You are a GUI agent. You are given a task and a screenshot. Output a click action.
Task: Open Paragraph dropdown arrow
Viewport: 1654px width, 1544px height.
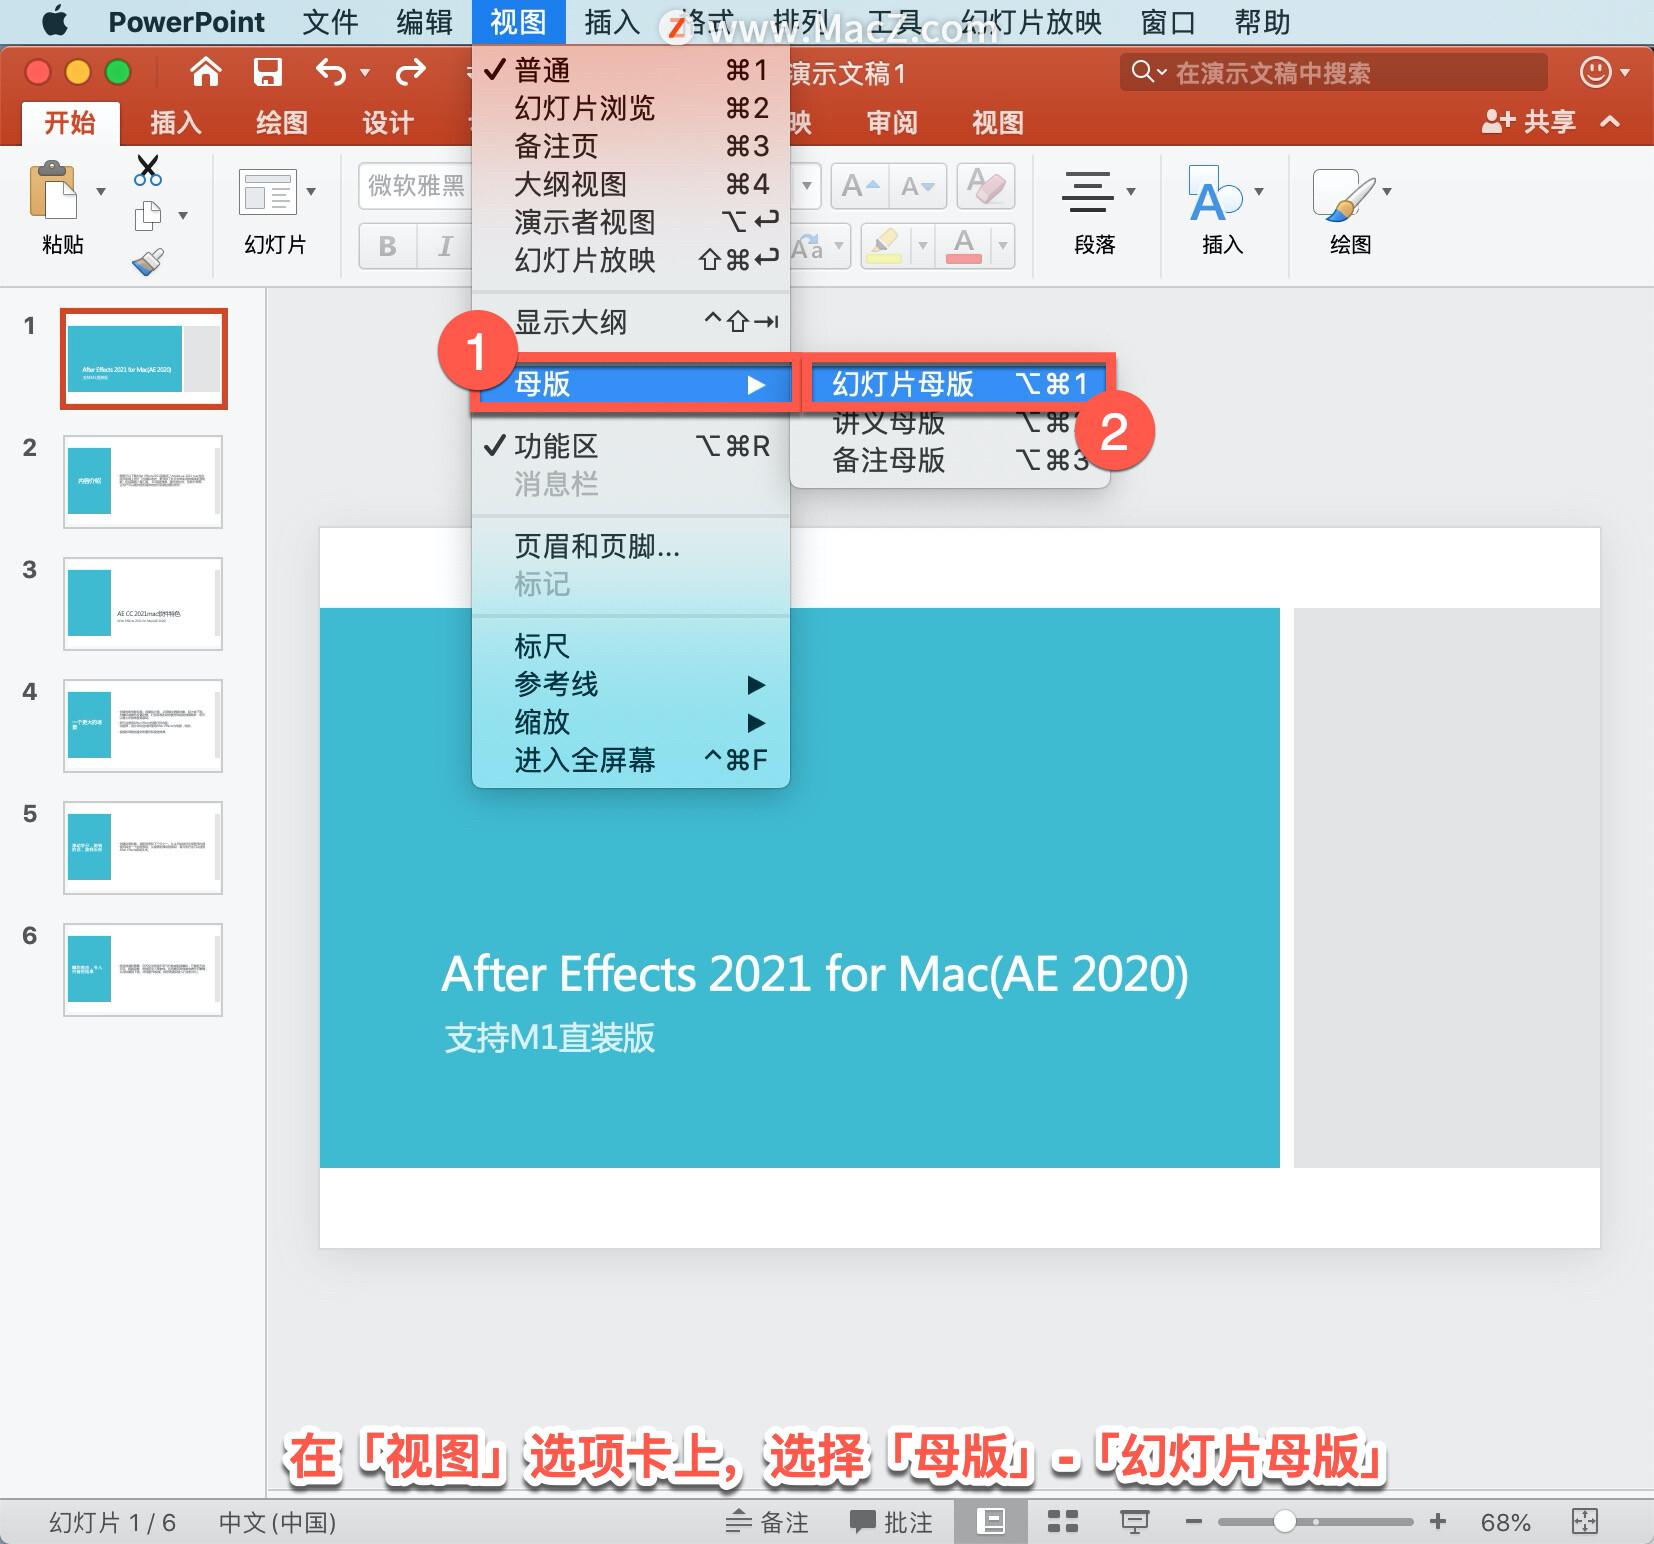point(1131,191)
